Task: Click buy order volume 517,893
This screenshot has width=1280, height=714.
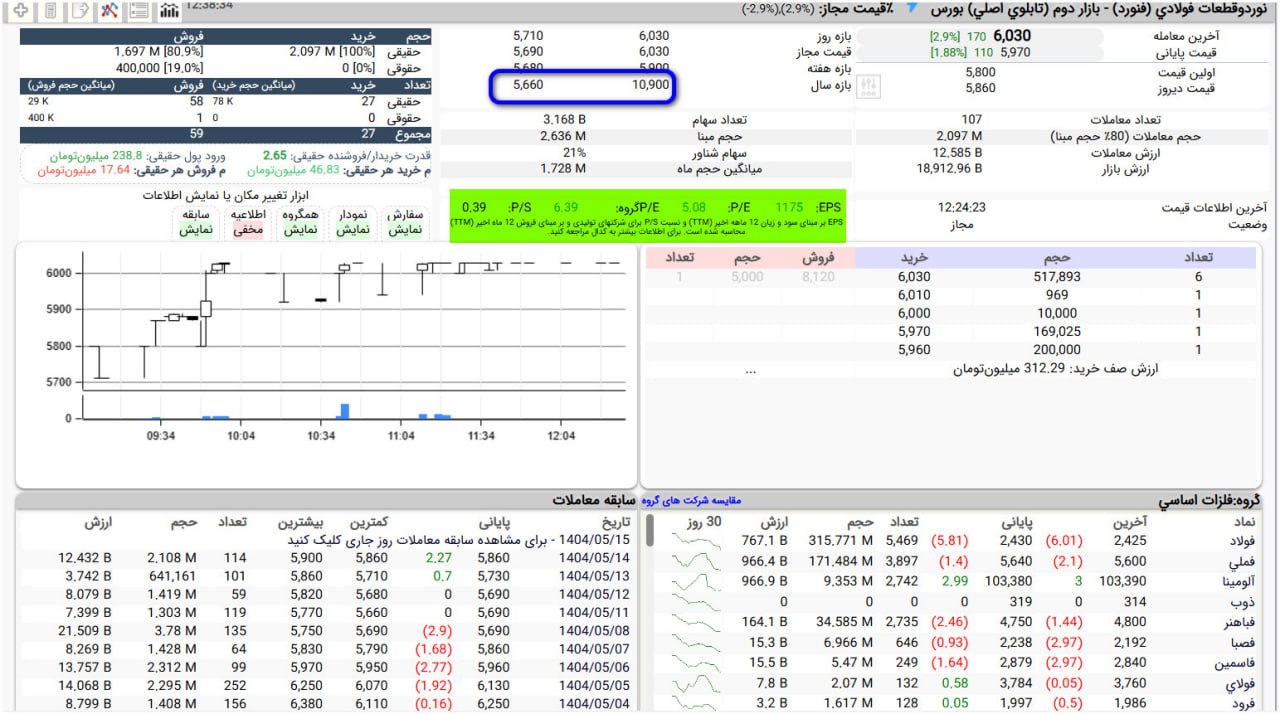Action: pyautogui.click(x=1057, y=277)
